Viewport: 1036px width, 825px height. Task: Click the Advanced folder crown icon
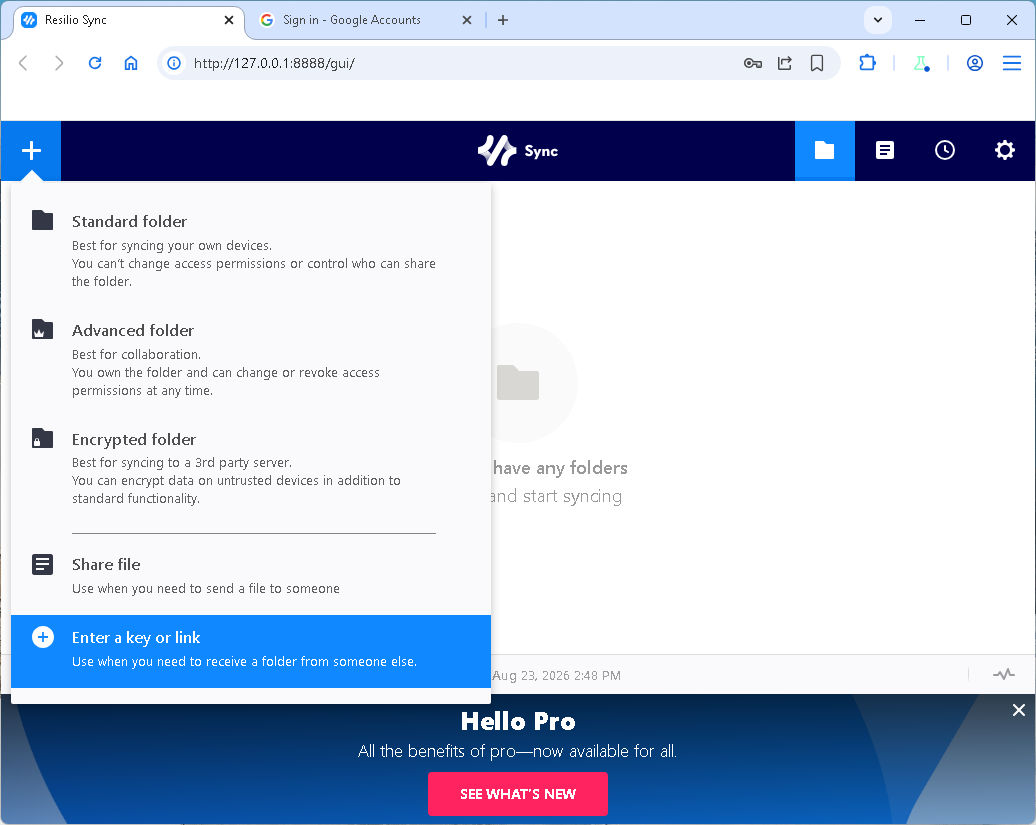click(42, 329)
